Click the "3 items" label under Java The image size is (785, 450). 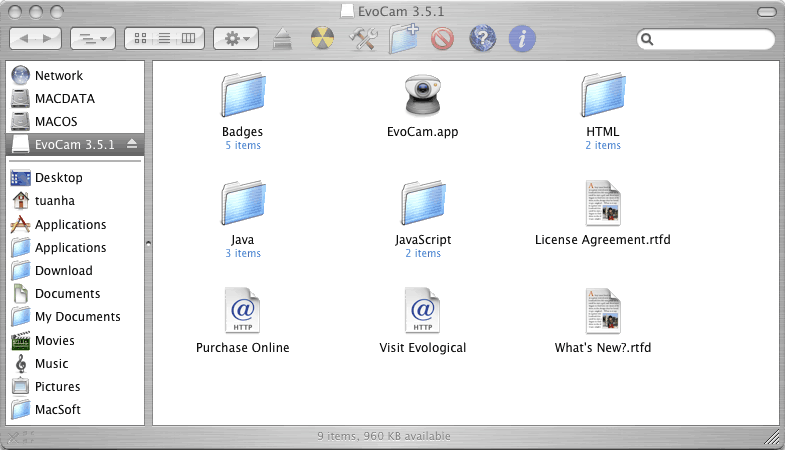point(243,254)
